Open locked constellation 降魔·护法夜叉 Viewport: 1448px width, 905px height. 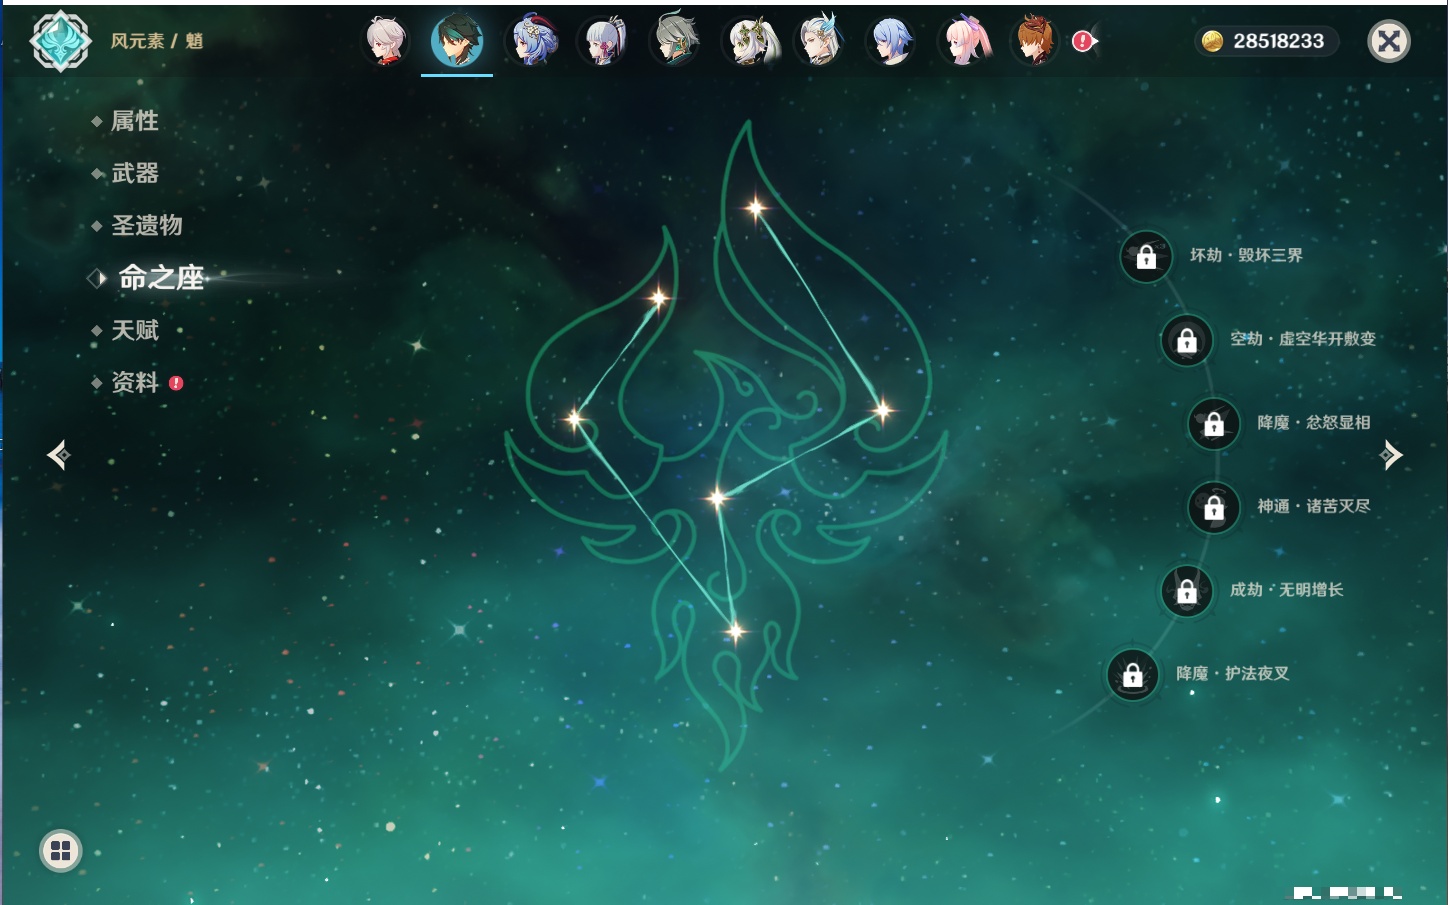(1133, 675)
